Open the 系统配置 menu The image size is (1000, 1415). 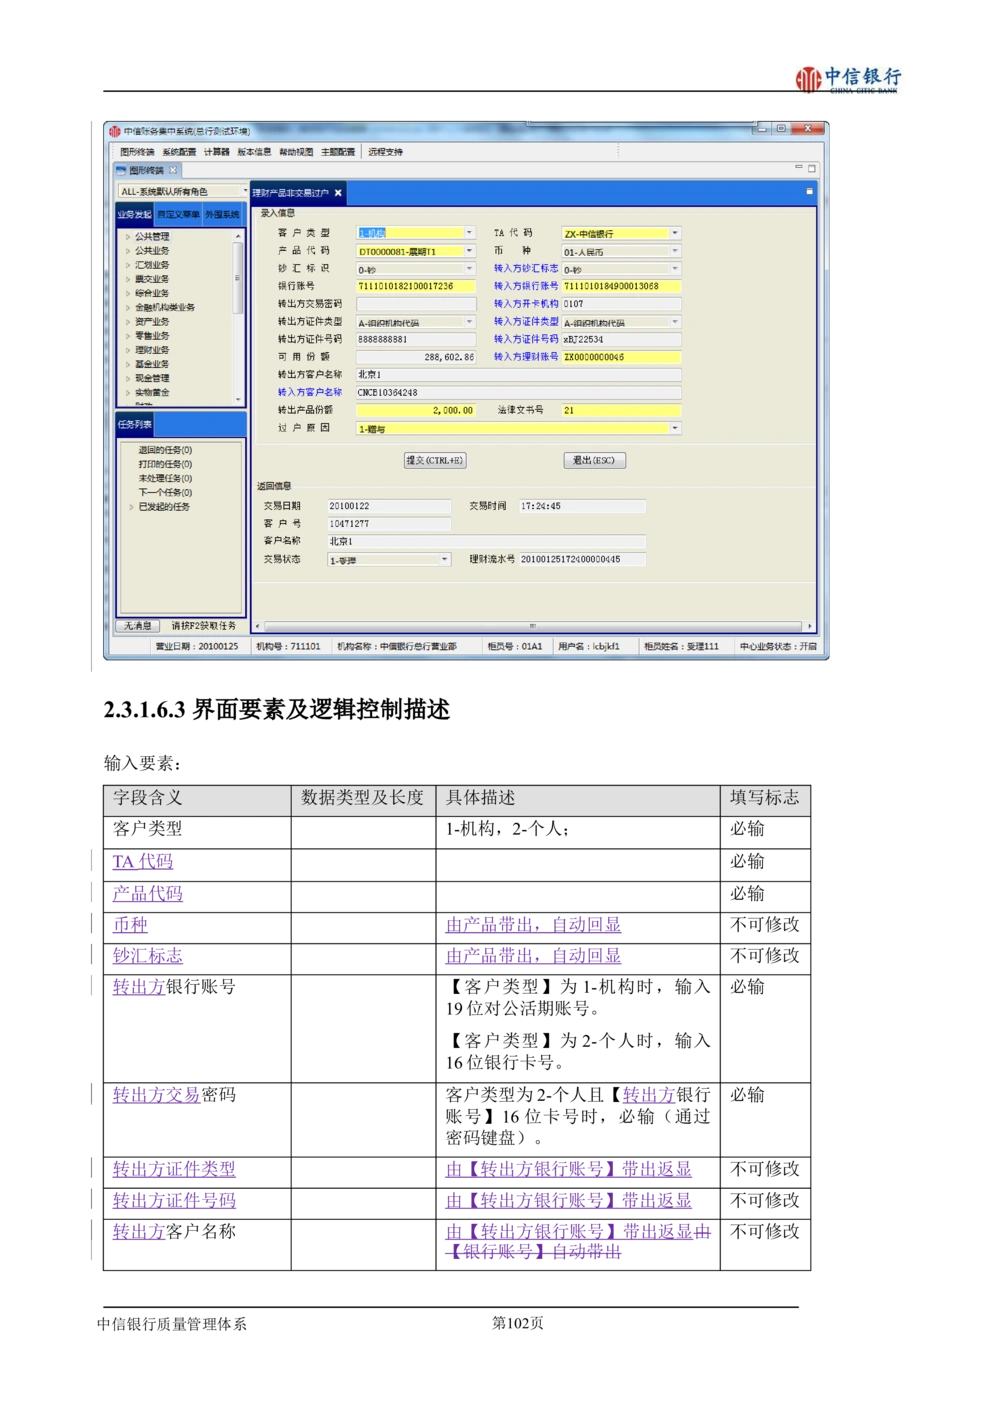[179, 152]
